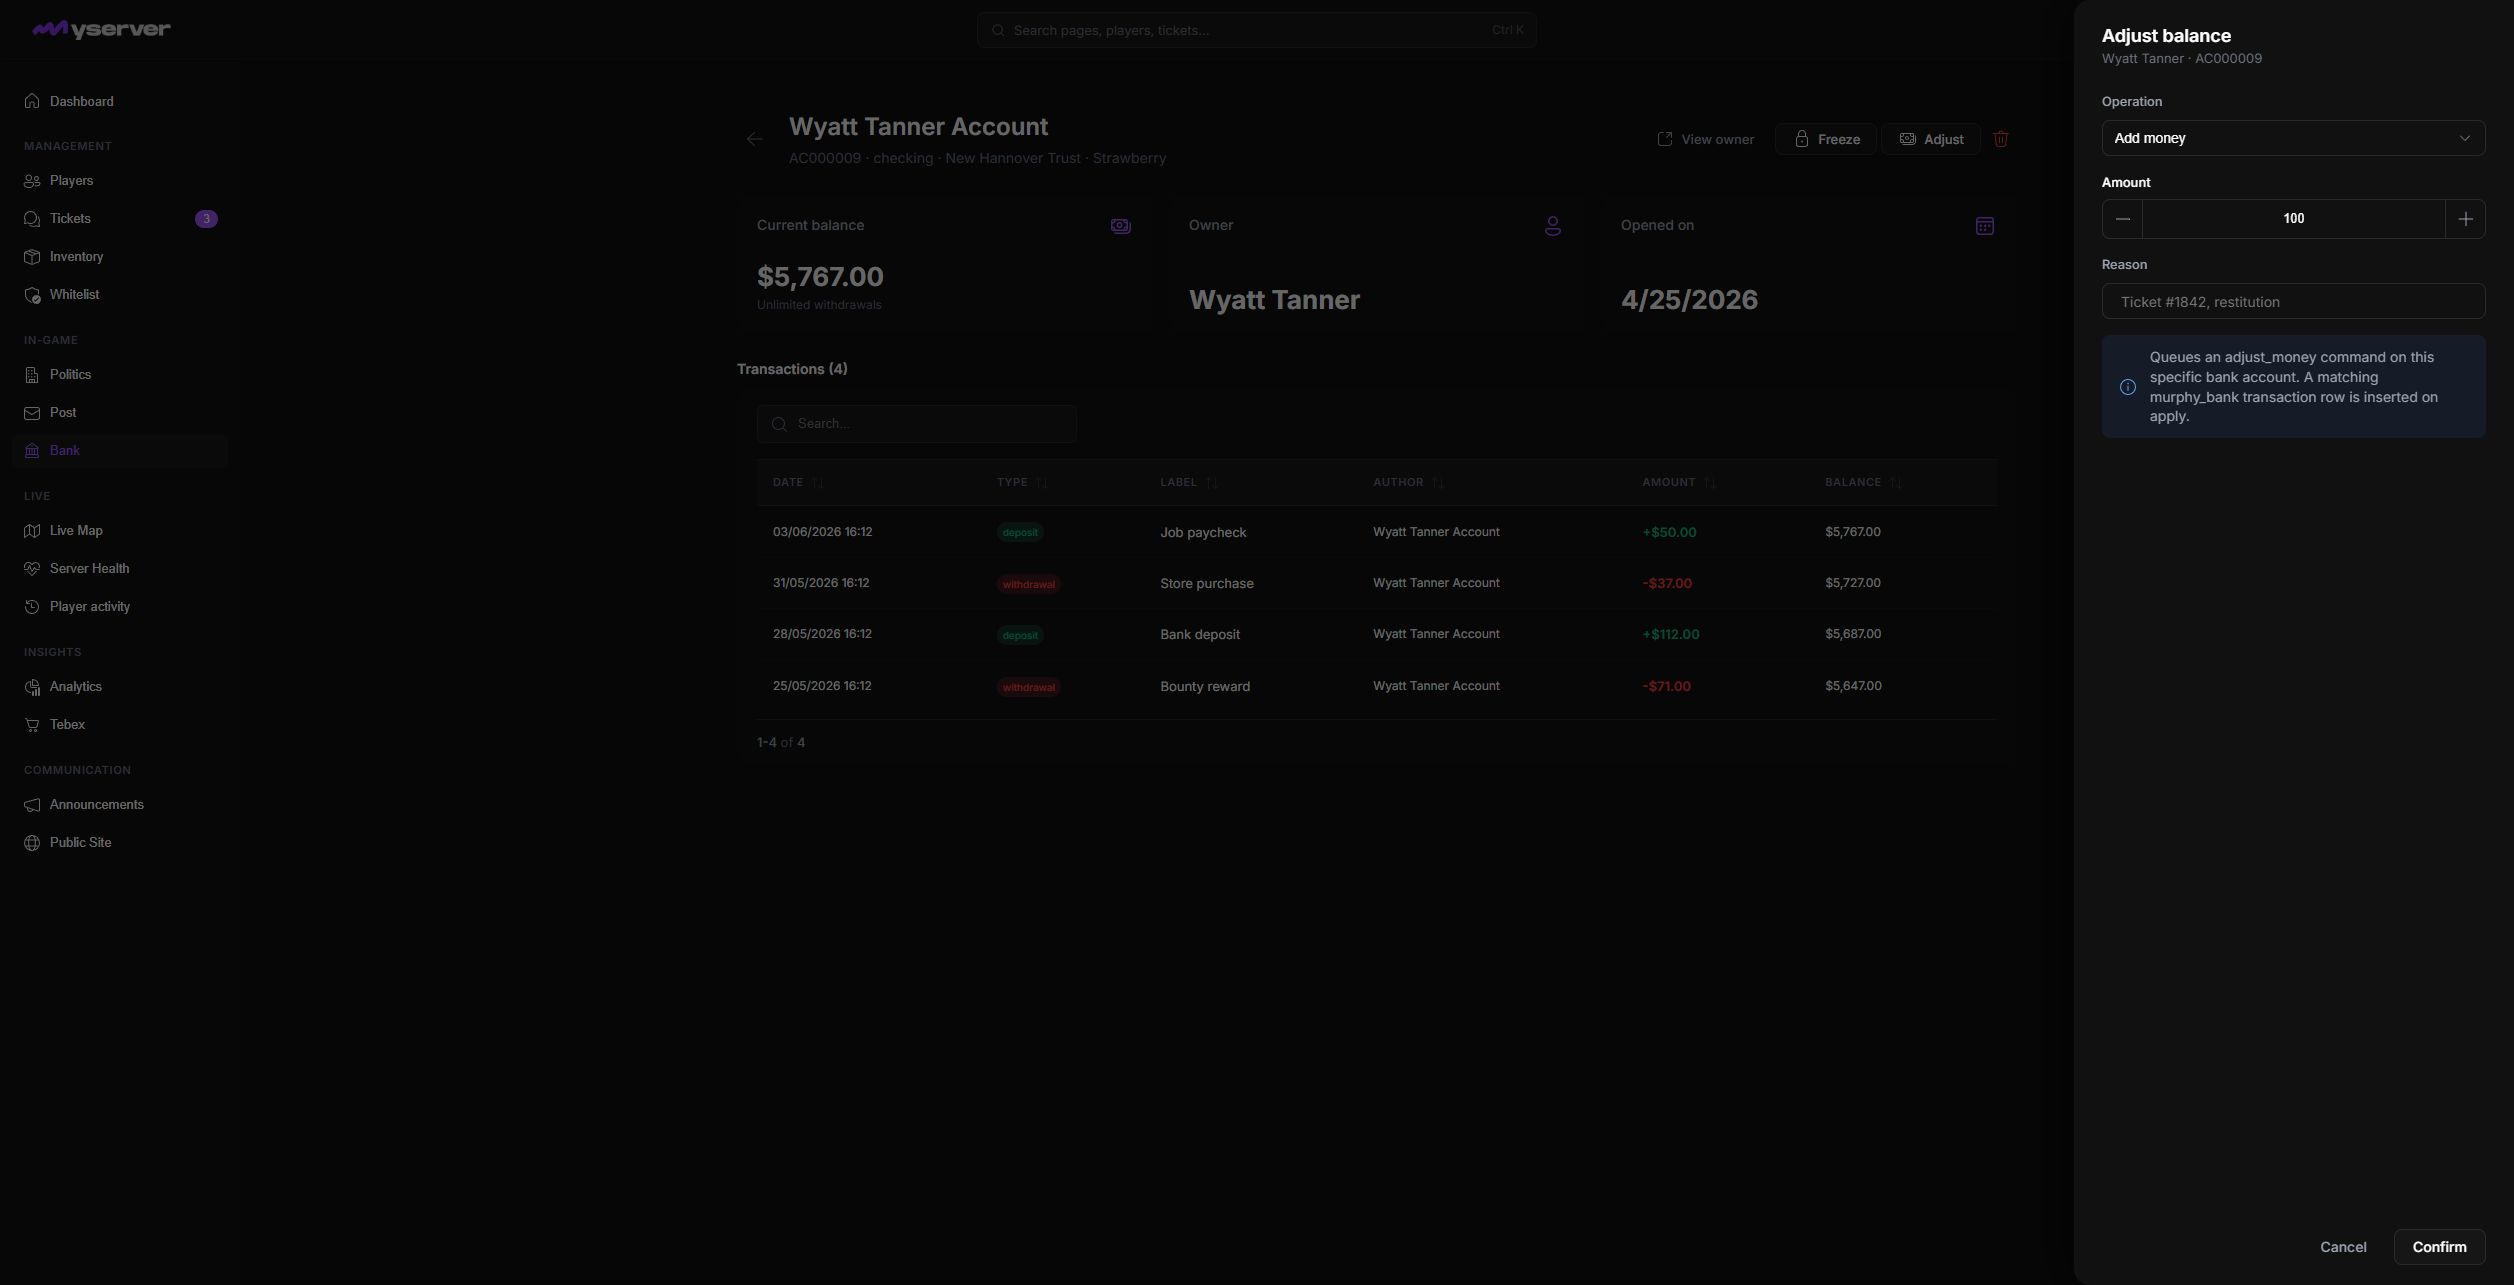The width and height of the screenshot is (2514, 1285).
Task: Click the Post envelope icon
Action: tap(32, 413)
